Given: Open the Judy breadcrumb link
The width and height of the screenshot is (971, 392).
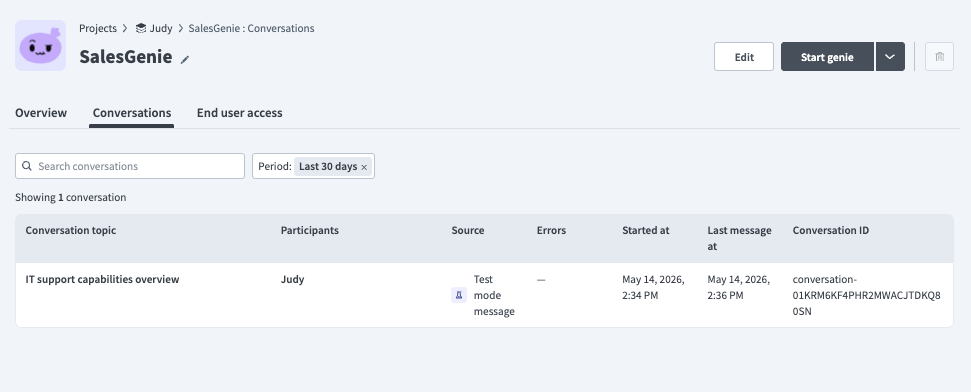Looking at the screenshot, I should 161,28.
